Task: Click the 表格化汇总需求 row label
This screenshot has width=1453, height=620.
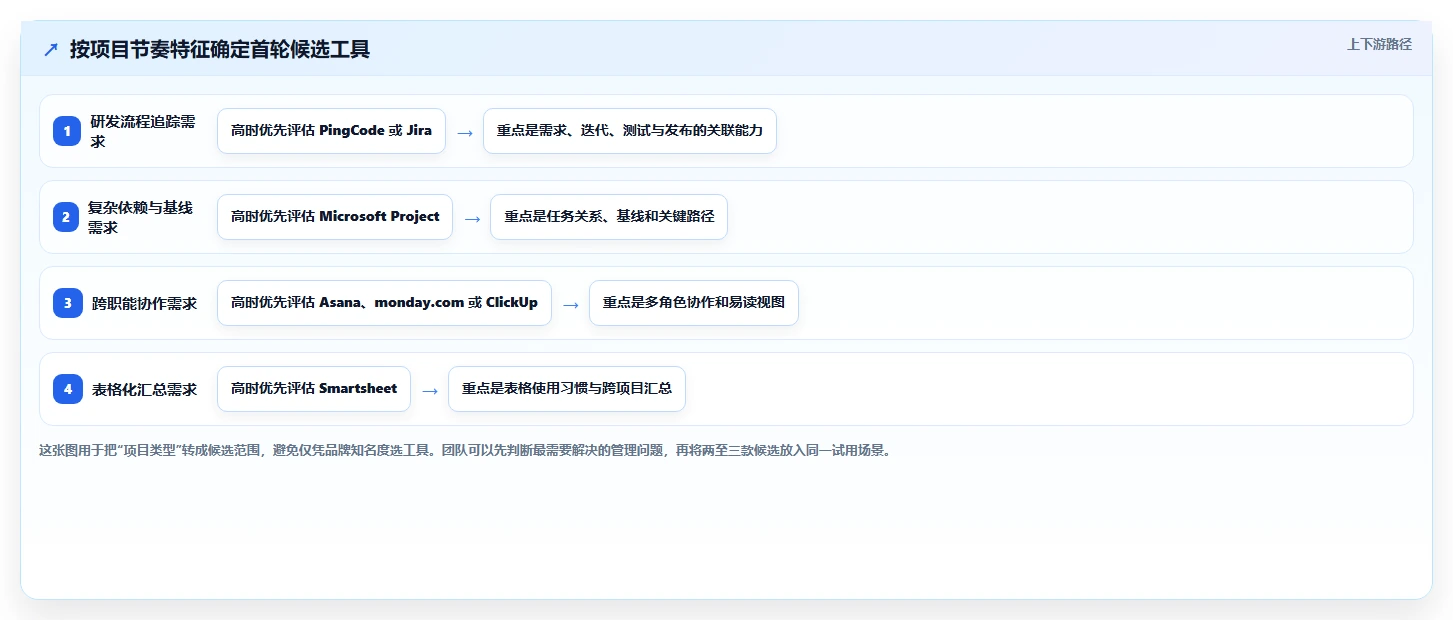Action: (144, 389)
